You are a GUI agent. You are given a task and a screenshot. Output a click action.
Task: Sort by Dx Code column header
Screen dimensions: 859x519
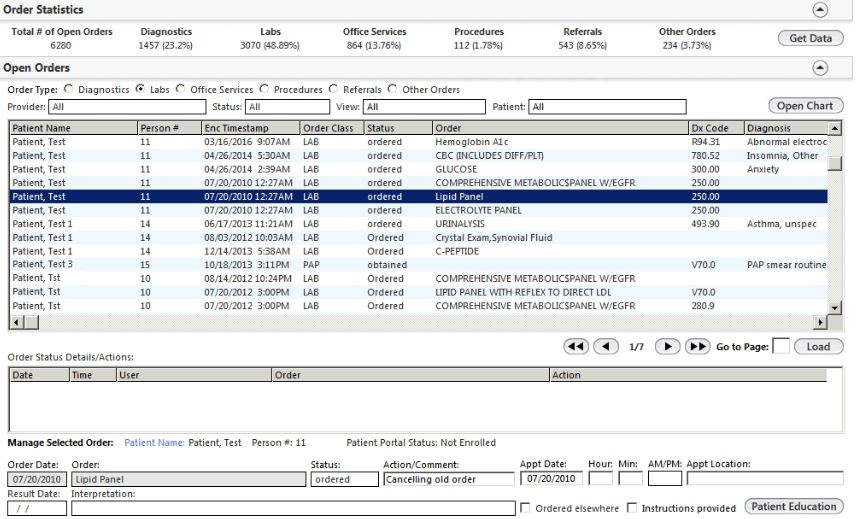[x=716, y=128]
